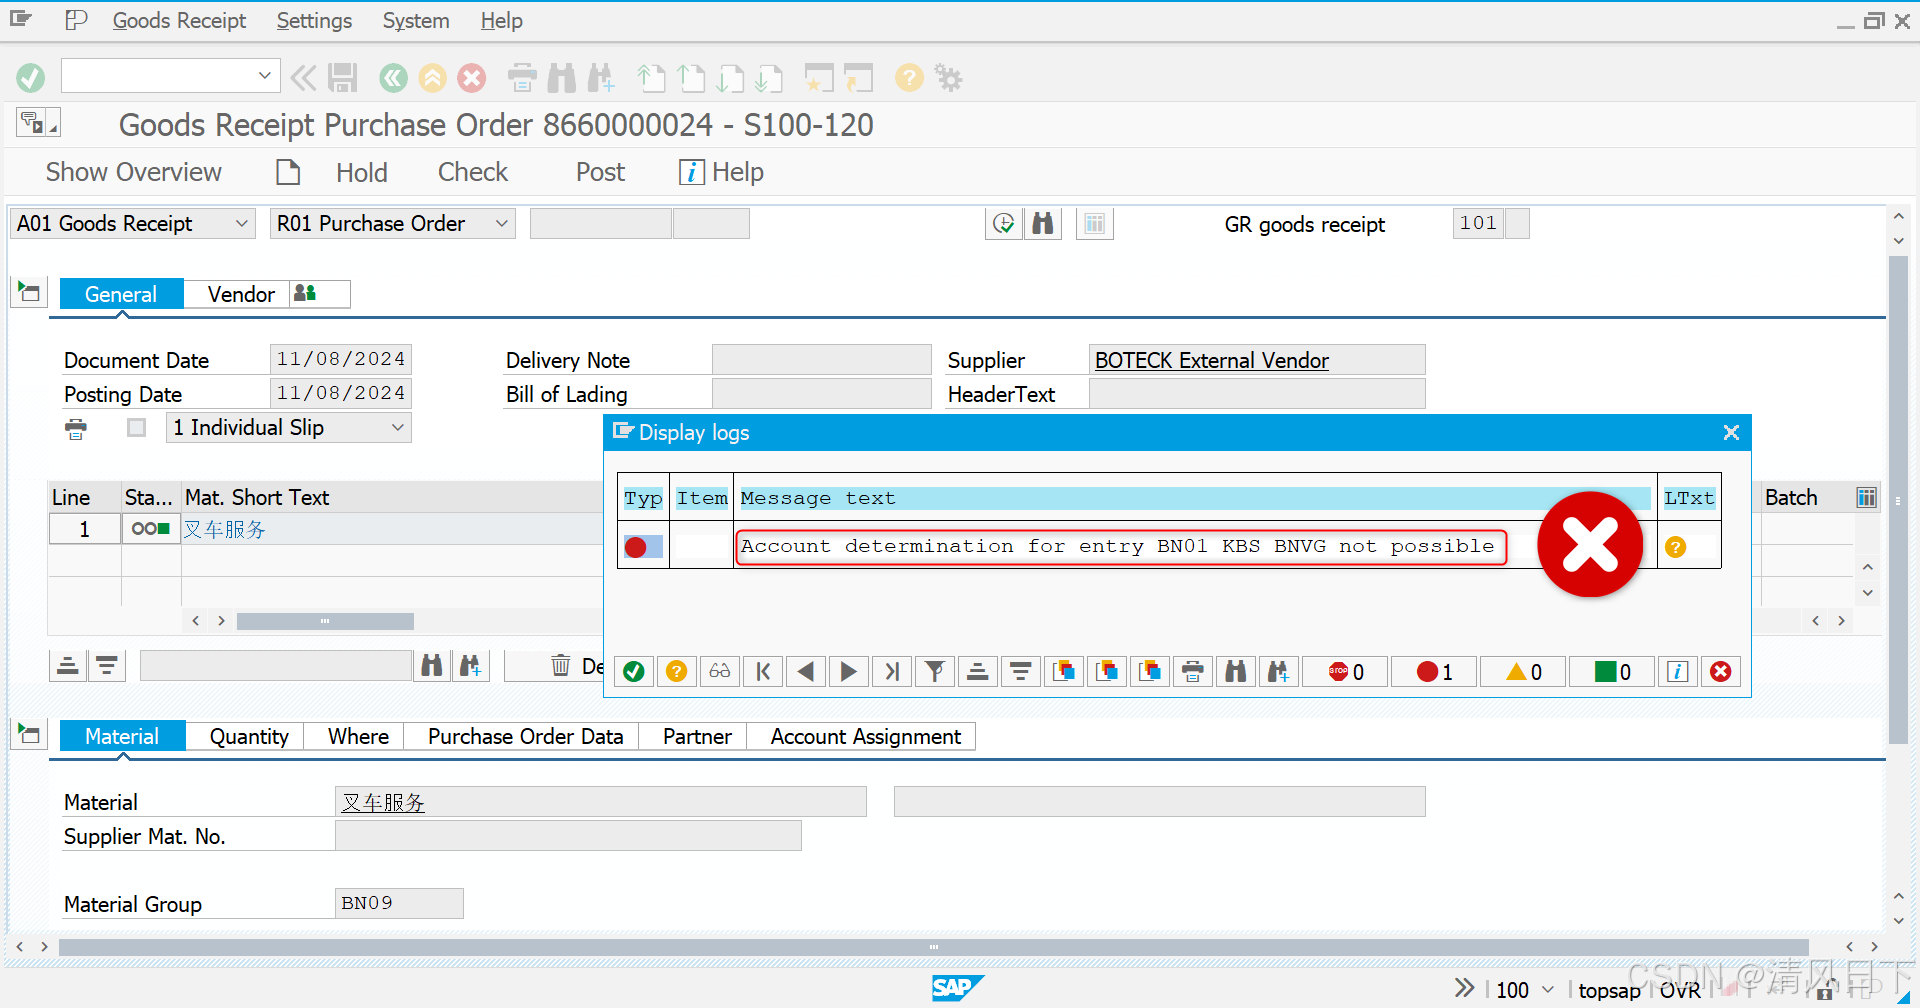
Task: Click the Help question mark icon in the toolbar
Action: coord(908,77)
